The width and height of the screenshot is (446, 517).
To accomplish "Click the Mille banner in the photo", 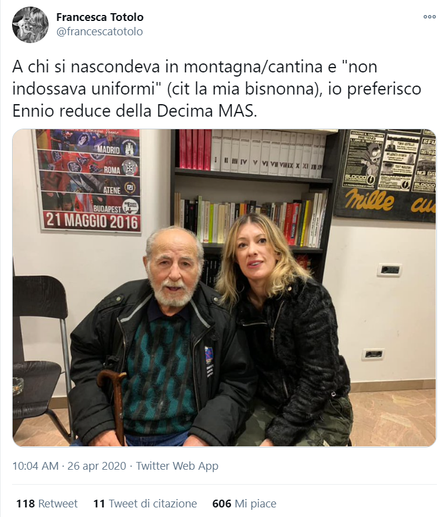I will 386,174.
